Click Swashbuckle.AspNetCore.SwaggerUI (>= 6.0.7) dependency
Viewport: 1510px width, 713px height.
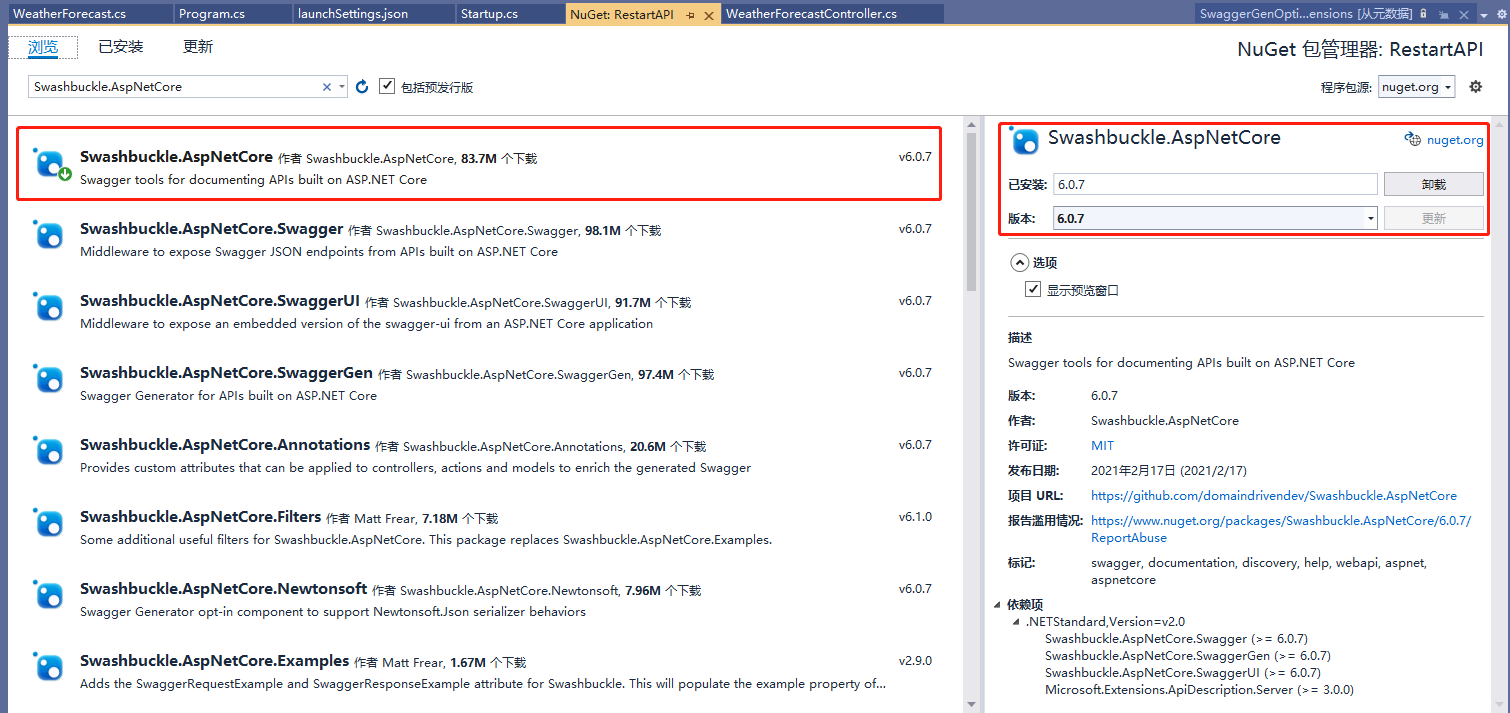coord(1182,673)
